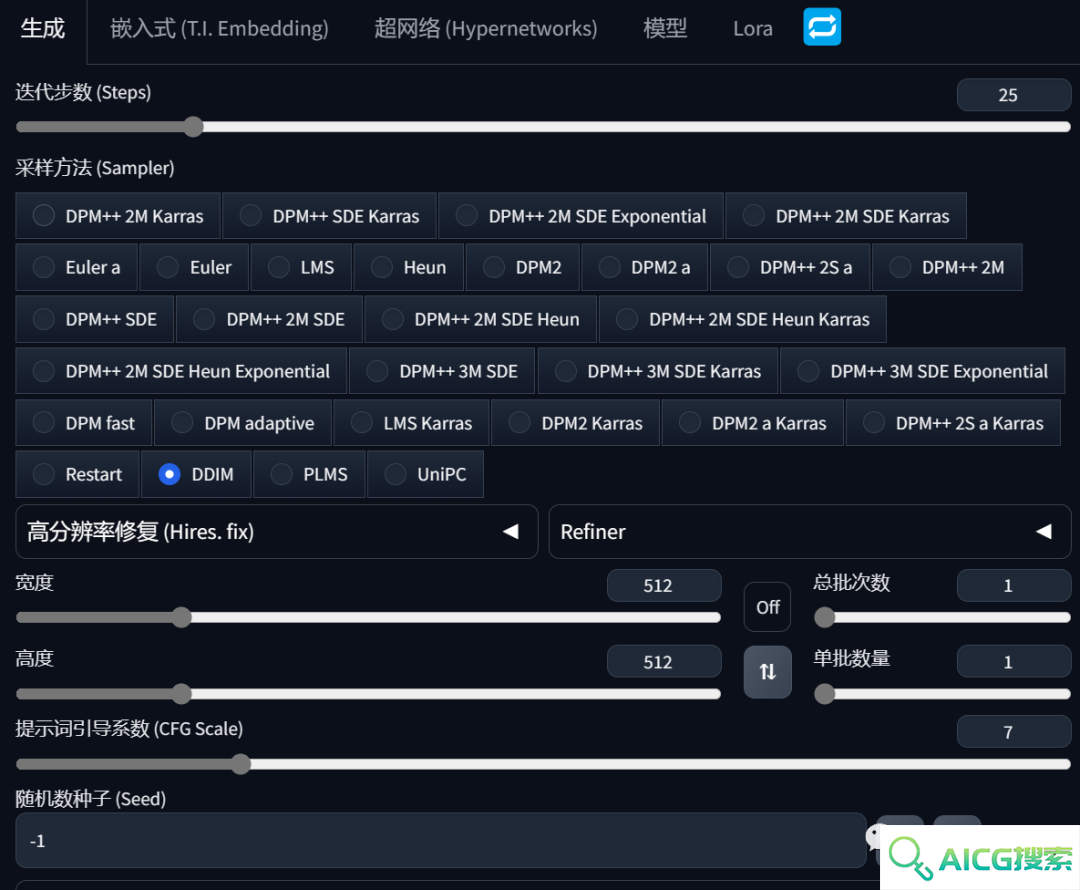Screen dimensions: 1080x890
Task: Select the PLMS sampler
Action: coord(309,474)
